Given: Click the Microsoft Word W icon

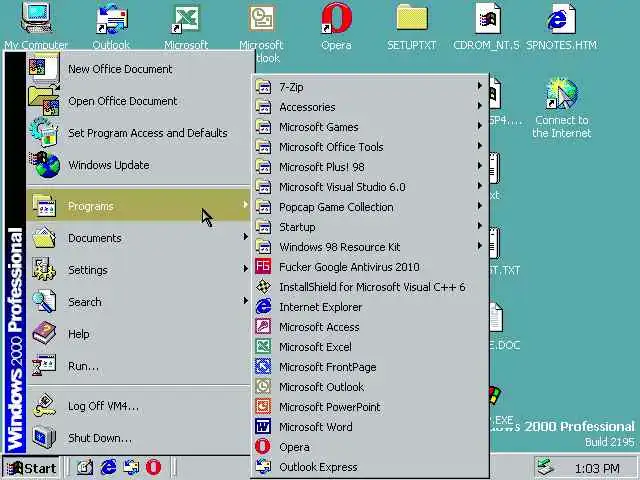Looking at the screenshot, I should 263,427.
